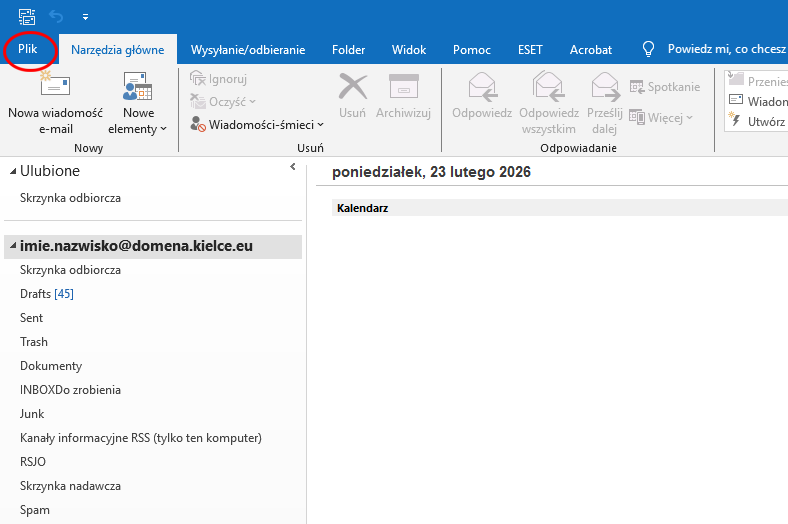Open the RSJO folder
788x524 pixels.
pos(33,462)
